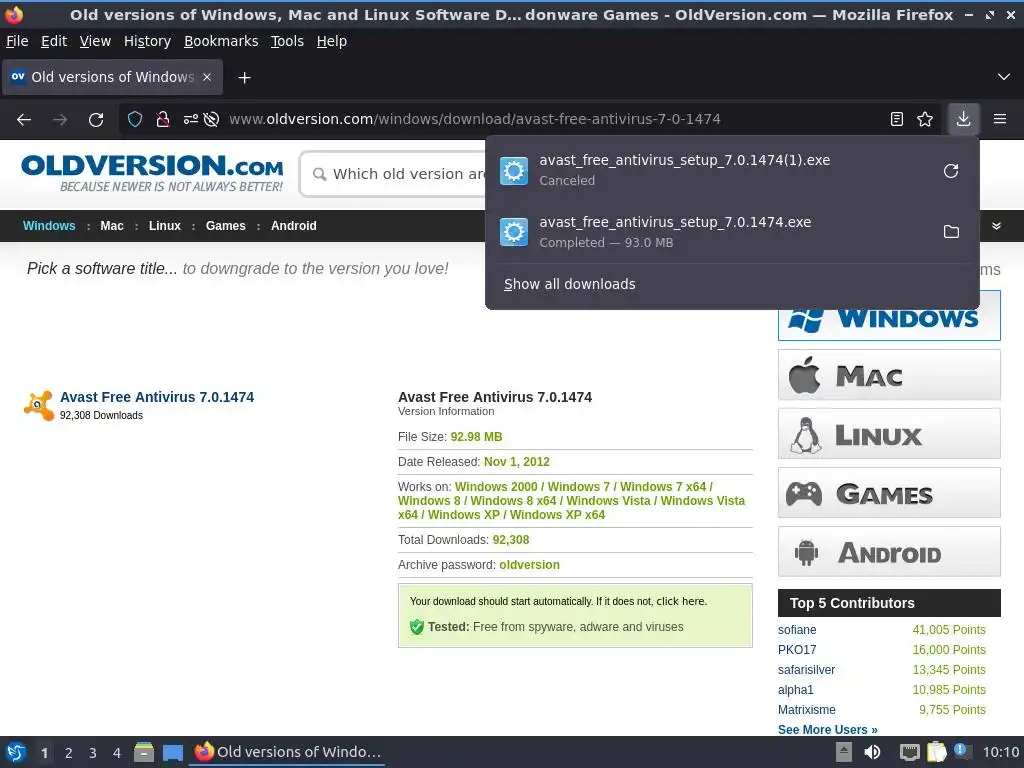
Task: Click the MAC platform sidebar button
Action: point(889,375)
